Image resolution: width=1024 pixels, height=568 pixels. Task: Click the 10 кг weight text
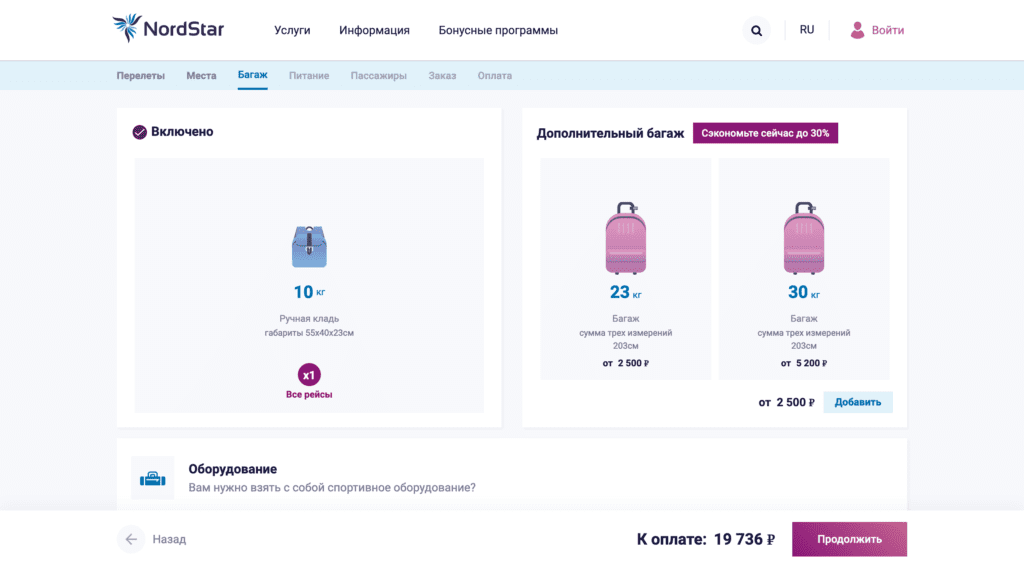309,292
